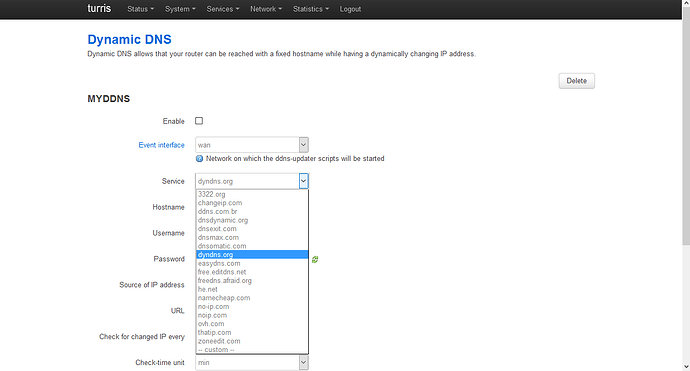Open the Event interface wan dropdown
Viewport: 690px width, 371px height.
252,145
